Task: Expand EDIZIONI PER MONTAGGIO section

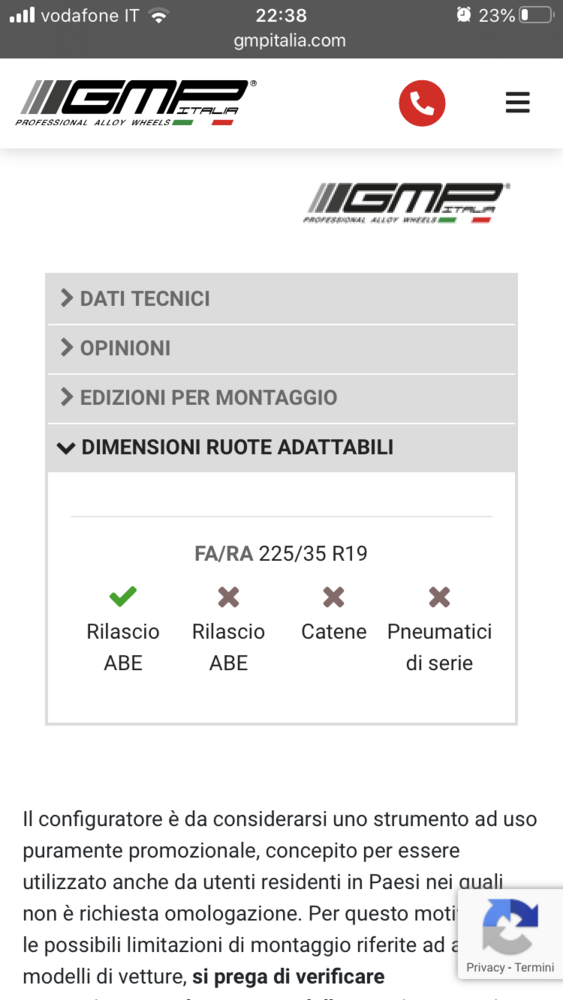Action: click(281, 398)
